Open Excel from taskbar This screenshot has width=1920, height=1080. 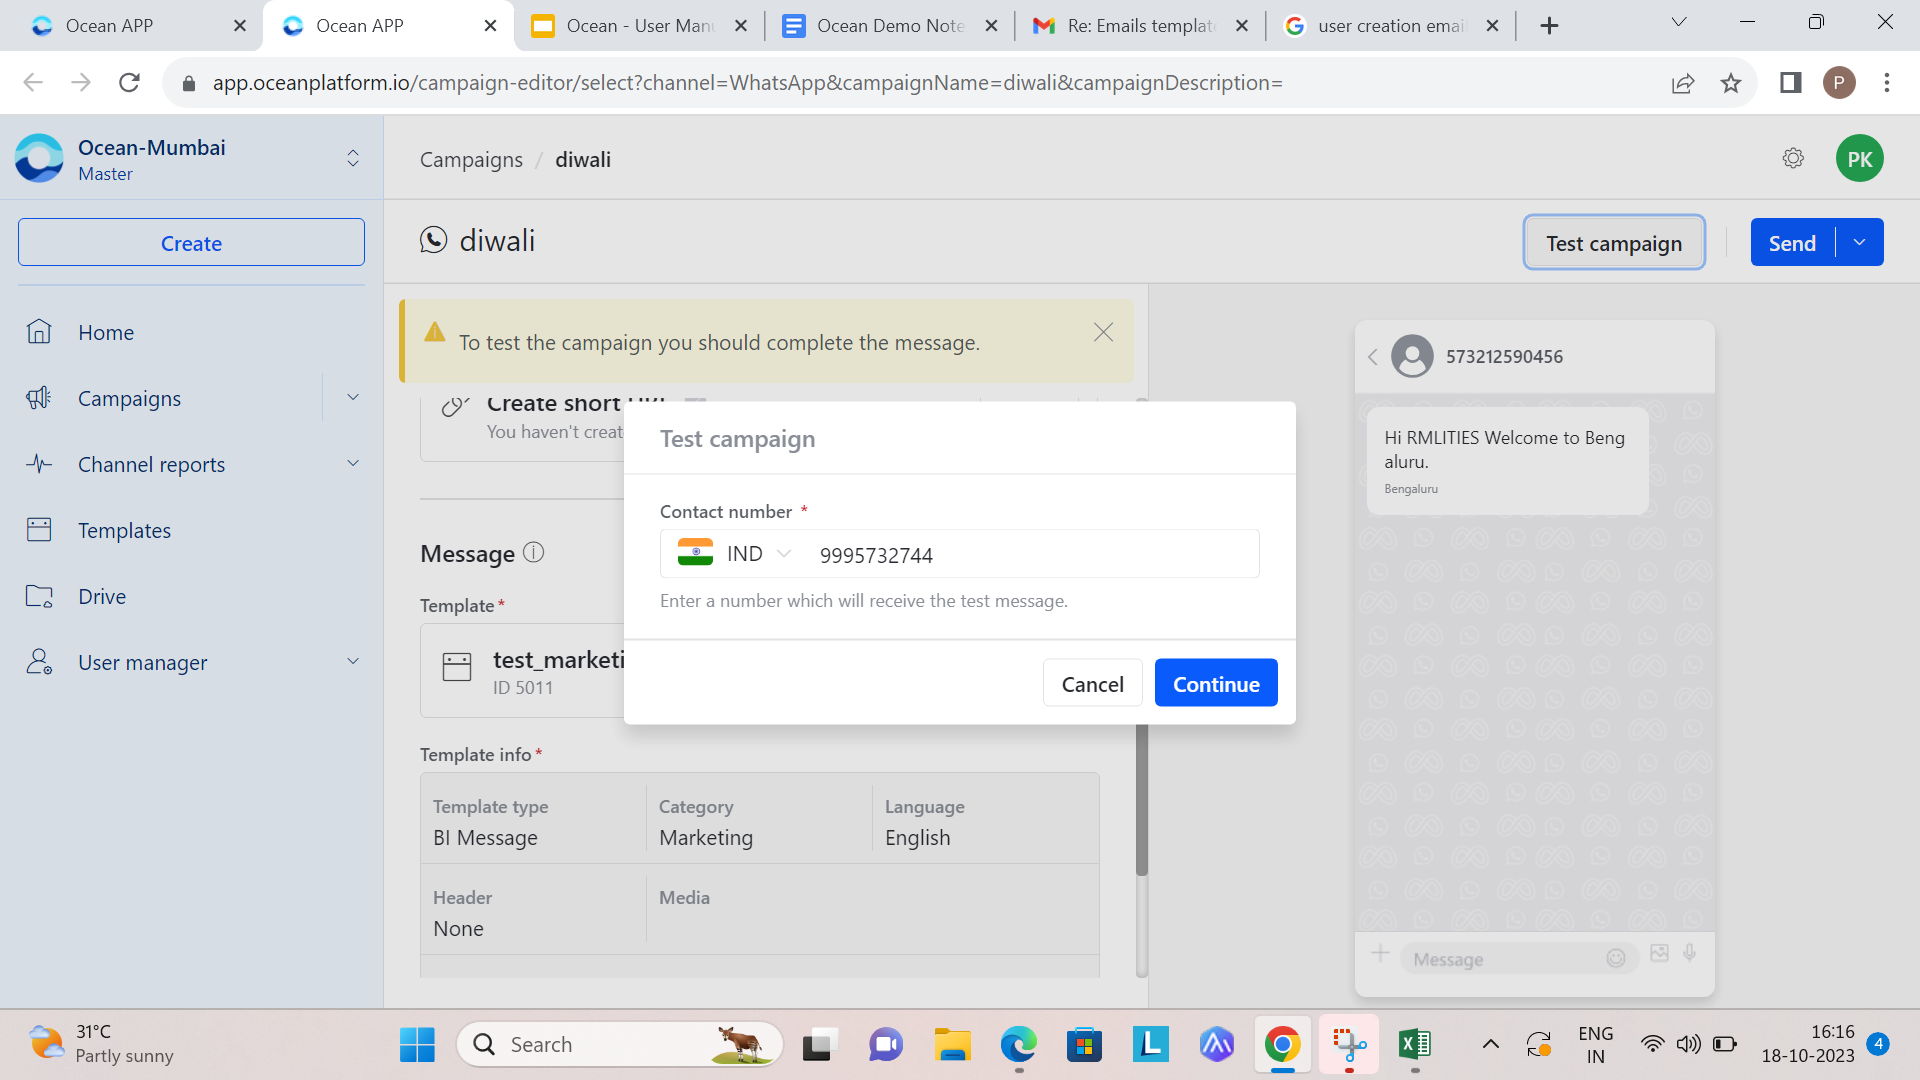1415,1045
